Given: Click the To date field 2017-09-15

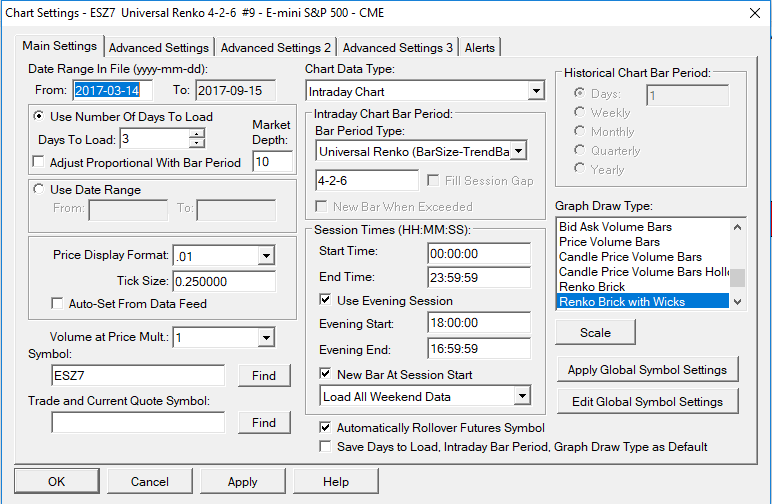Looking at the screenshot, I should tap(235, 90).
